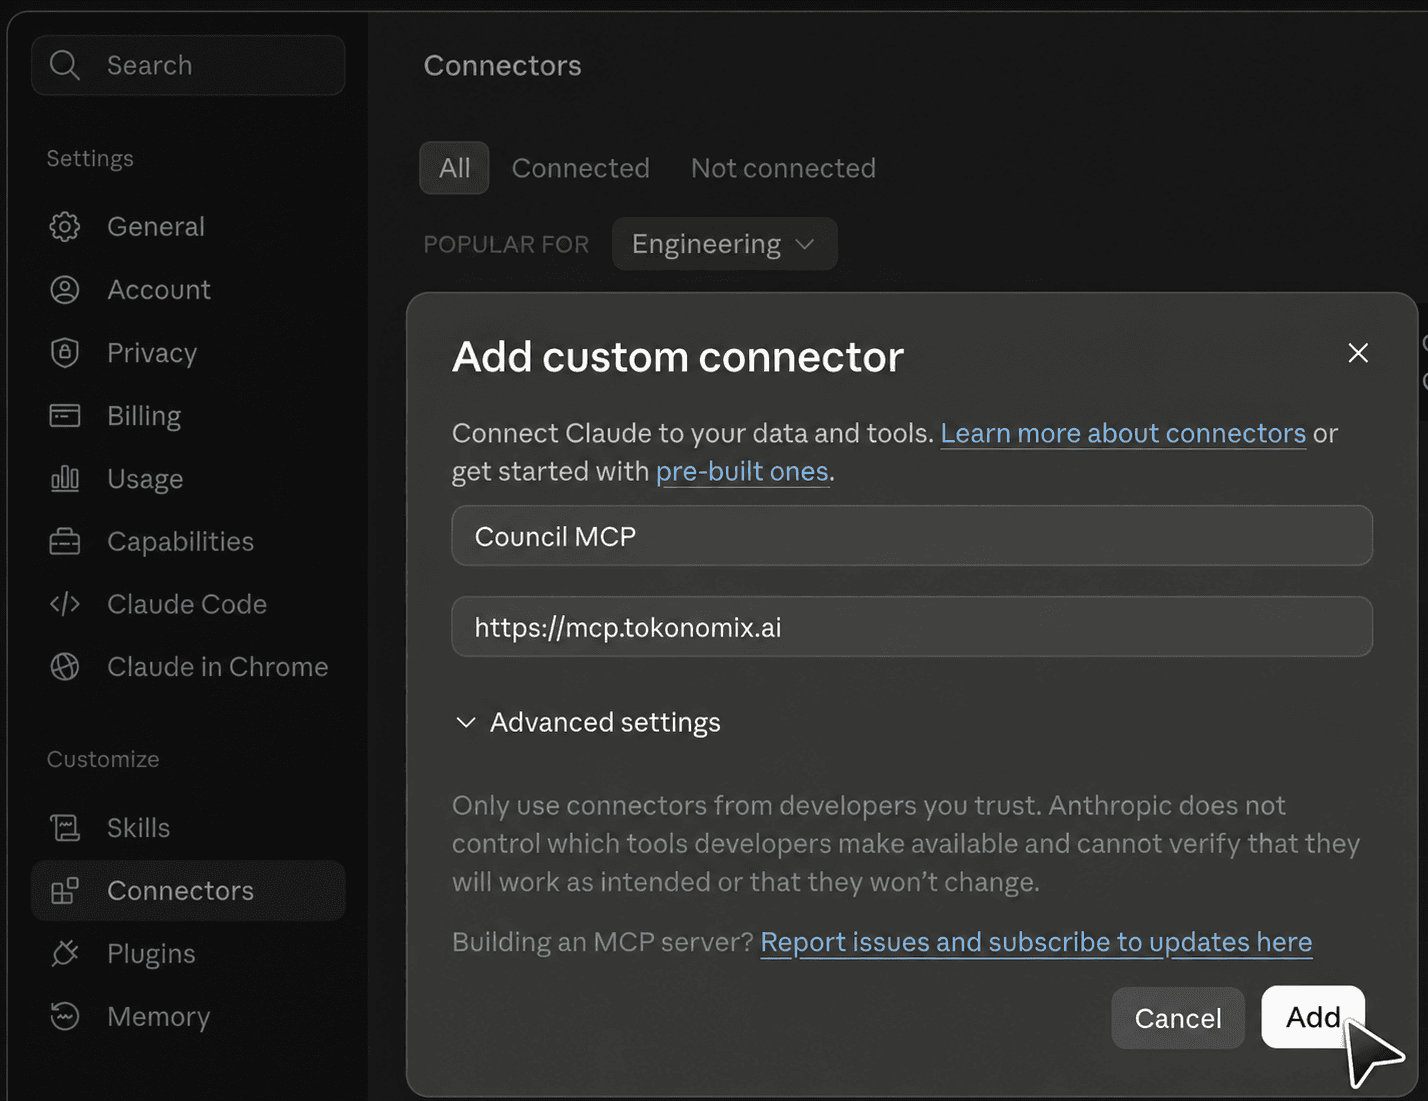Click the Connectors blocks icon
The width and height of the screenshot is (1428, 1101).
pos(65,891)
